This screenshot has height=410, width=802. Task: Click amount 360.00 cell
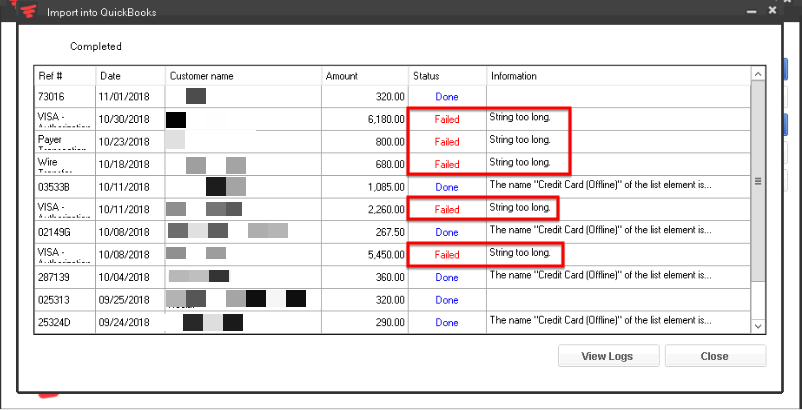click(x=365, y=277)
